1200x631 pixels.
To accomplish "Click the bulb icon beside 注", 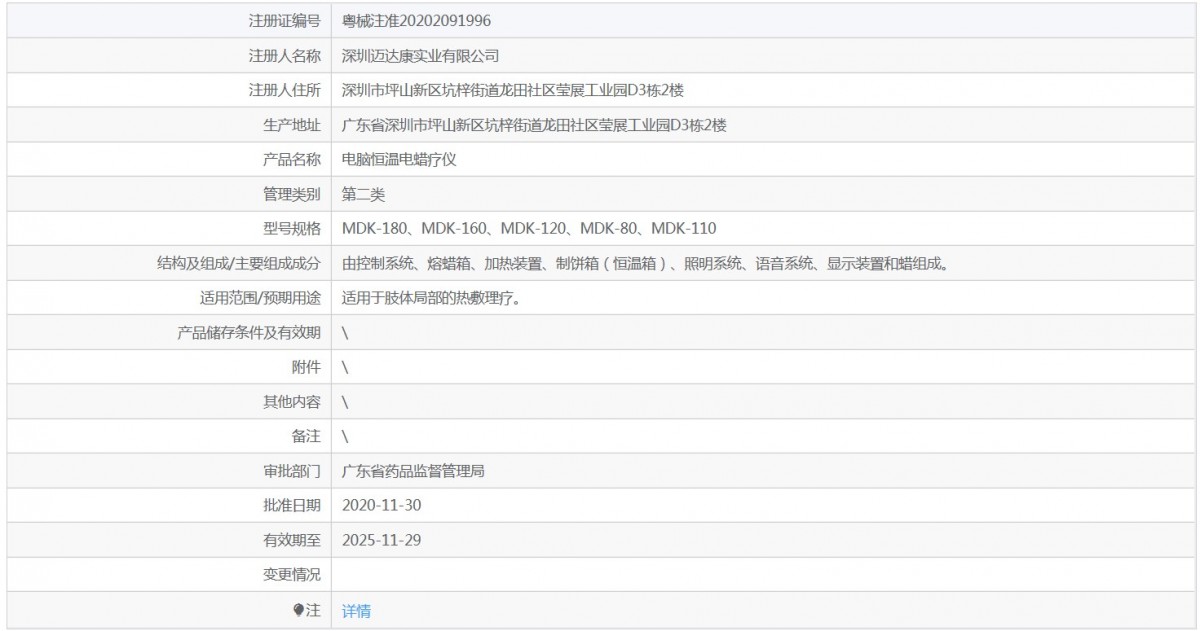I will pyautogui.click(x=298, y=610).
